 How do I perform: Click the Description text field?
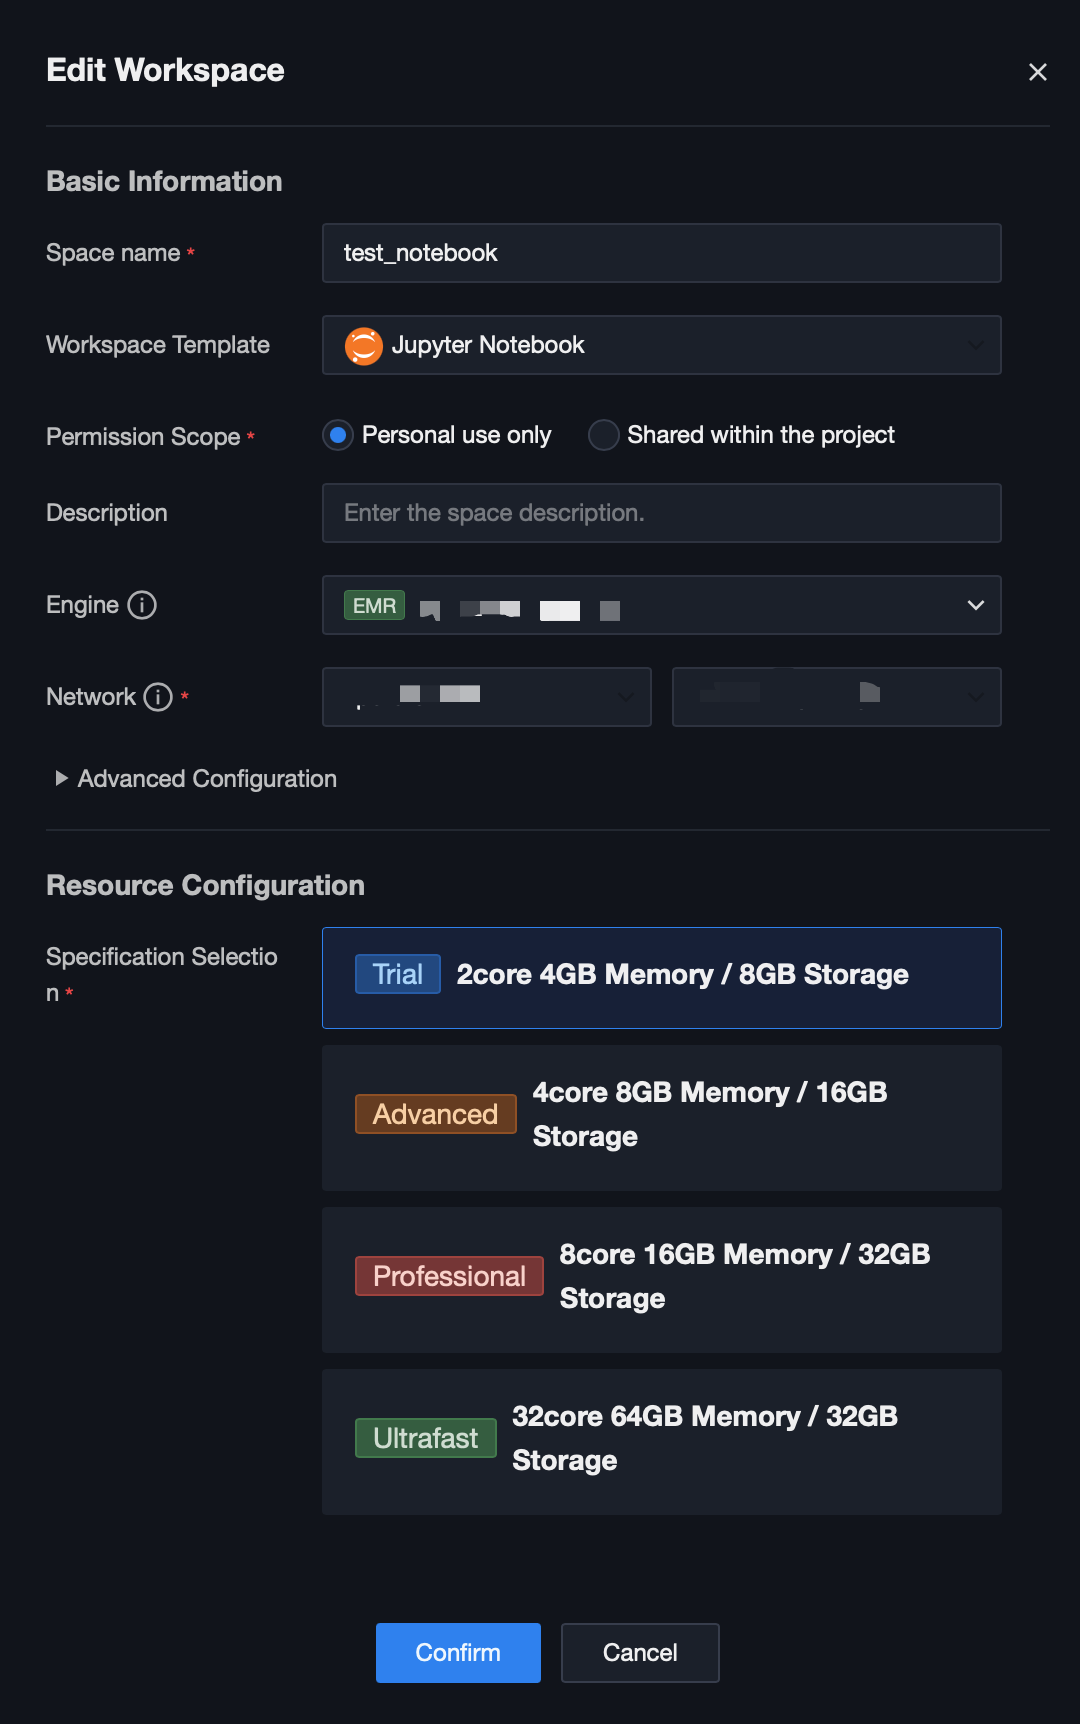point(661,513)
